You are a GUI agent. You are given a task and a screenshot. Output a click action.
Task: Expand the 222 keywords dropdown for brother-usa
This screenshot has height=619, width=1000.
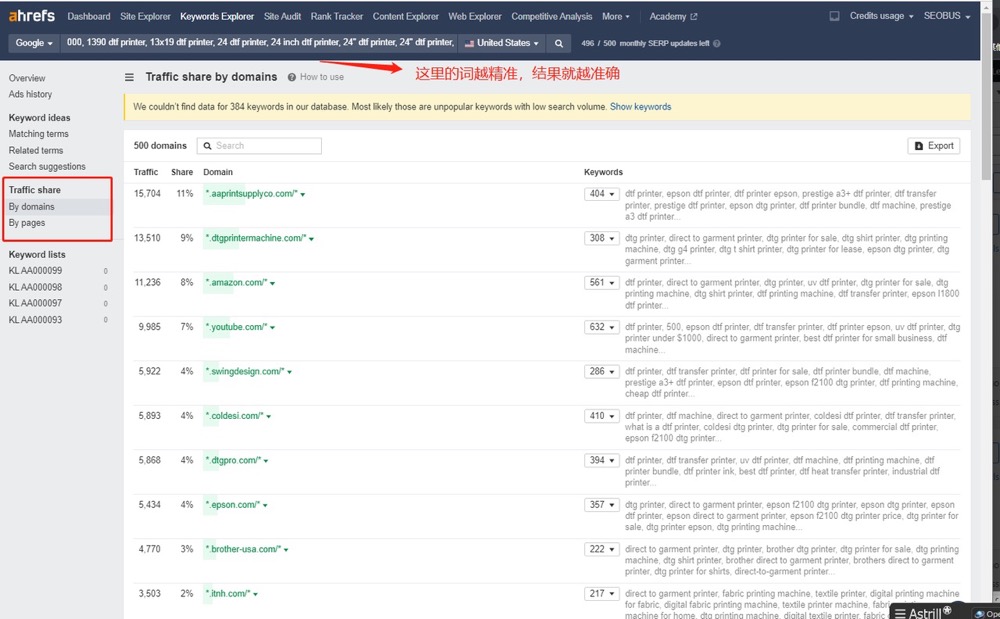[601, 549]
